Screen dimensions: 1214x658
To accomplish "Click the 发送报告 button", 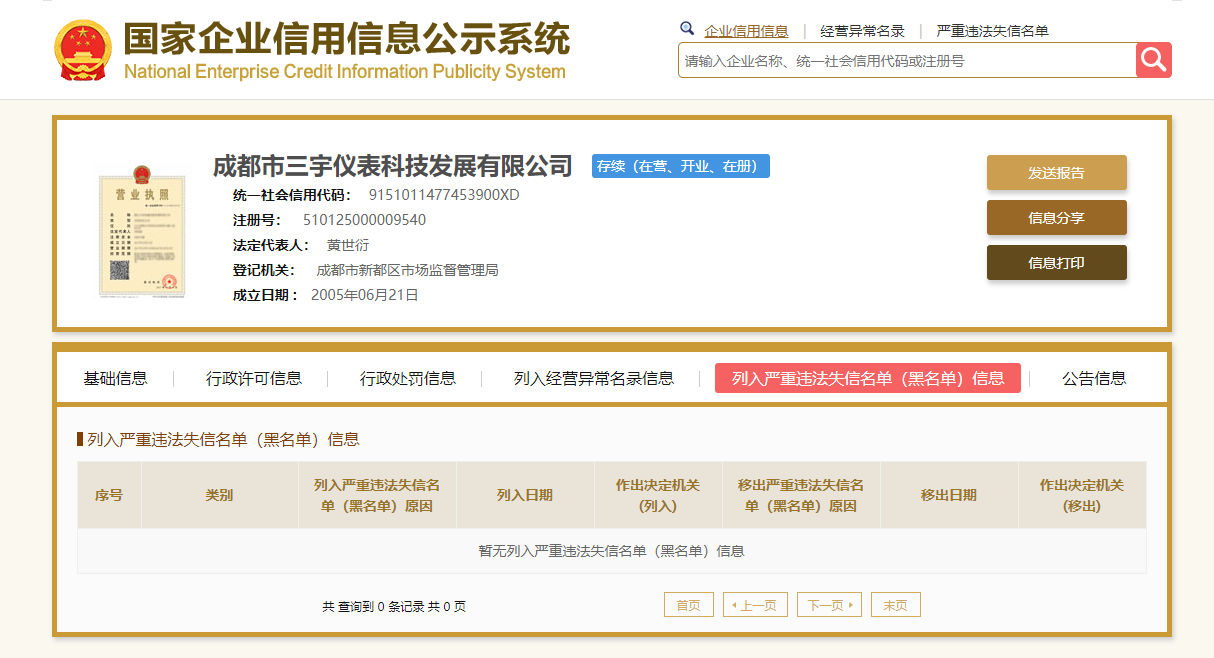I will click(1056, 172).
